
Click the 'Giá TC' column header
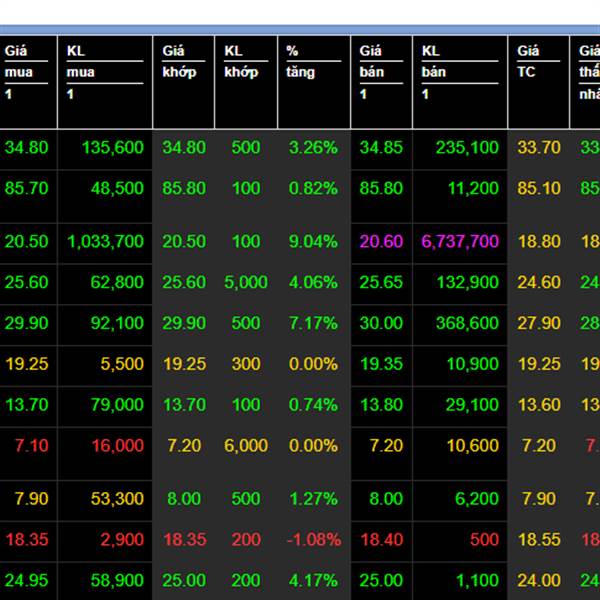pyautogui.click(x=538, y=61)
